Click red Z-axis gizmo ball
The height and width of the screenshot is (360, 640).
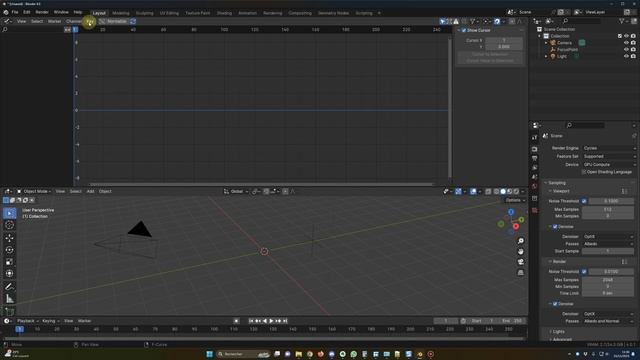click(516, 226)
